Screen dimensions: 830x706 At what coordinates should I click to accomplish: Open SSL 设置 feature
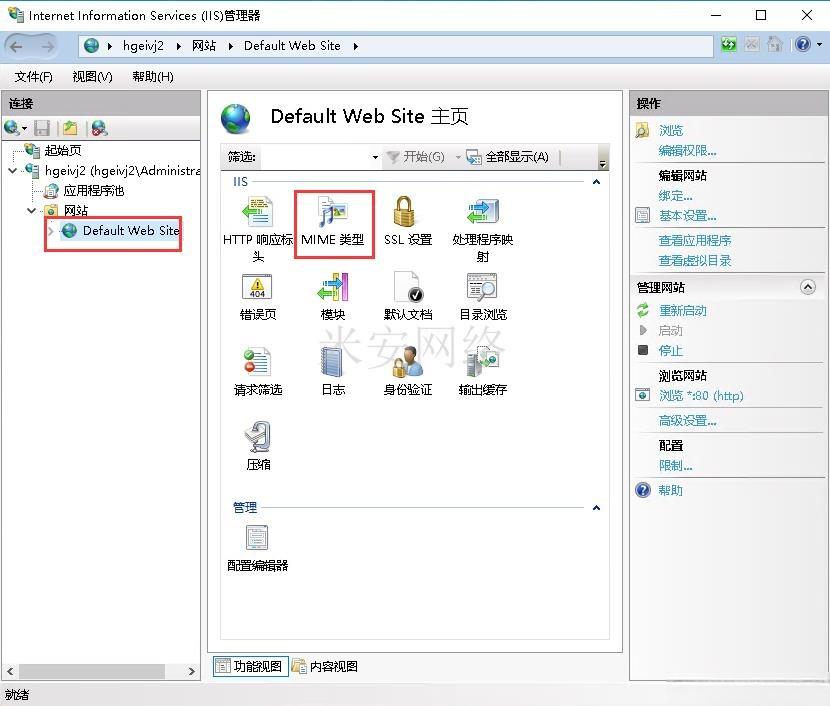pos(408,221)
